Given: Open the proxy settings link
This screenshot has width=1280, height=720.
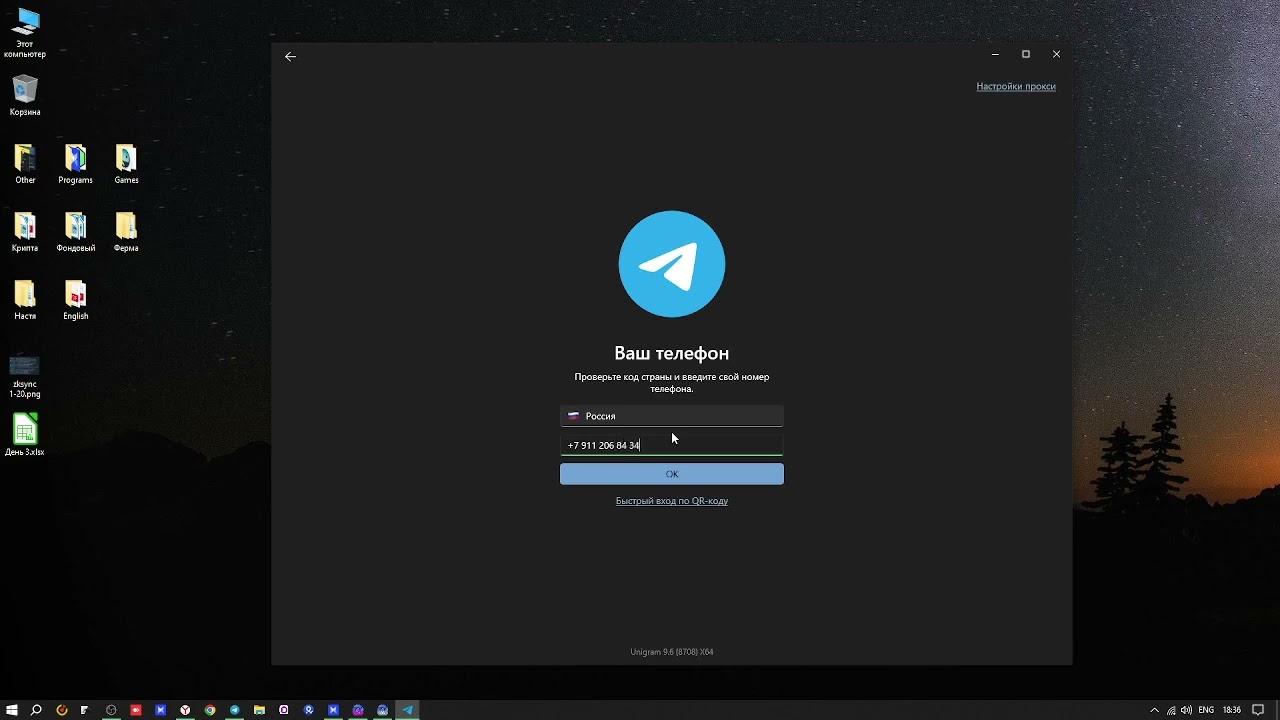Looking at the screenshot, I should (x=1016, y=86).
